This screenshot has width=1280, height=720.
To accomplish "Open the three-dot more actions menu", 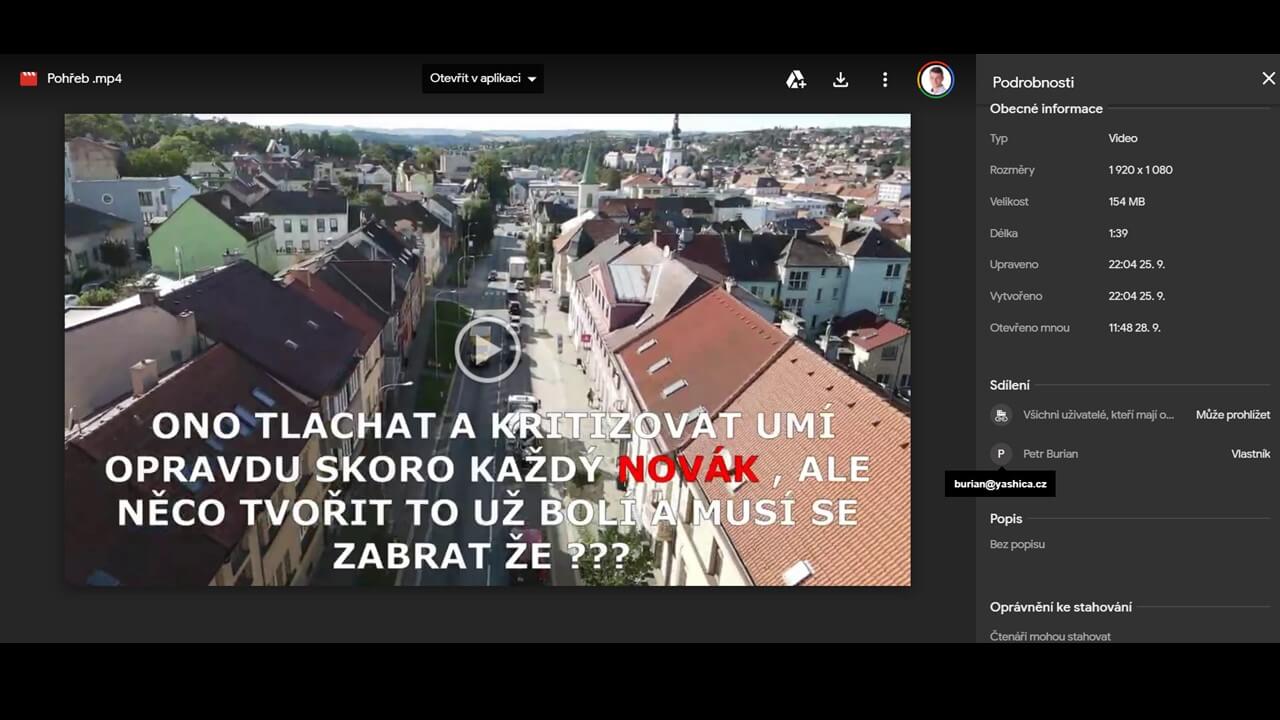I will pyautogui.click(x=884, y=80).
